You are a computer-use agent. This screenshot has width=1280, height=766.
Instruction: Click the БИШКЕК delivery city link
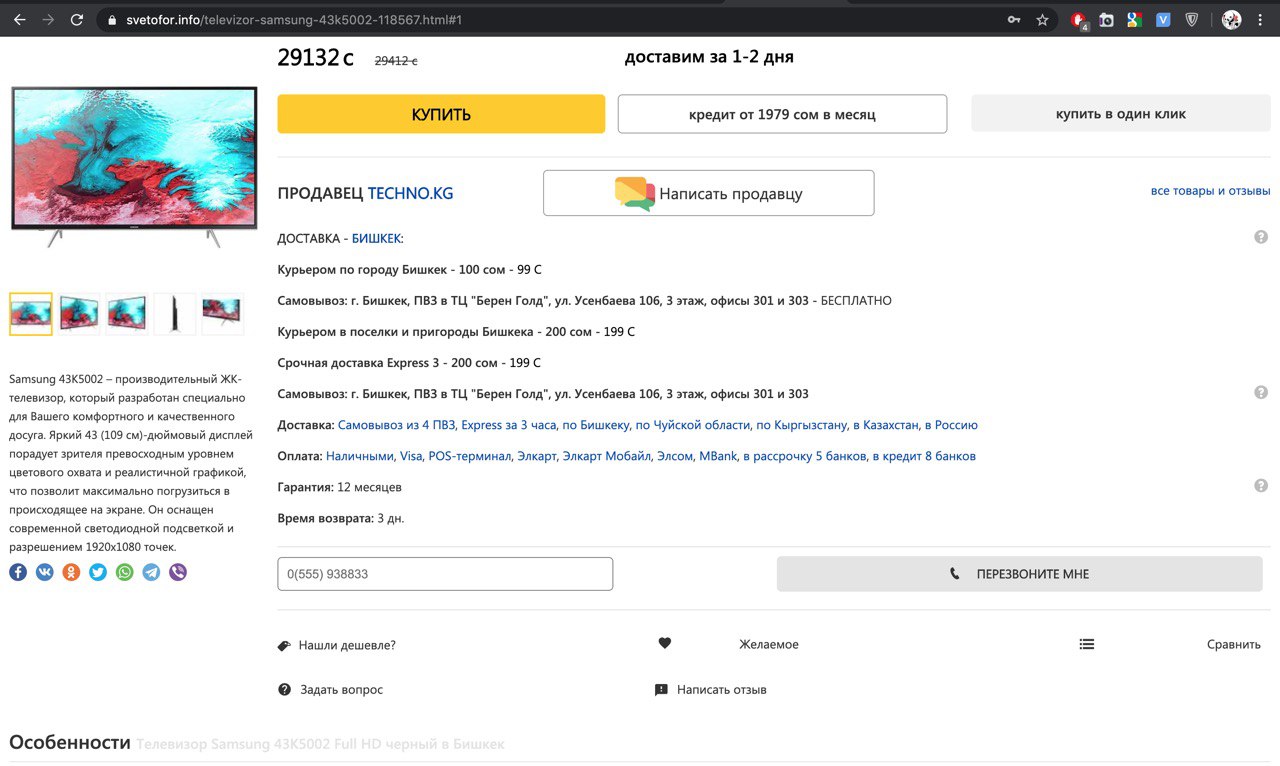pos(376,238)
